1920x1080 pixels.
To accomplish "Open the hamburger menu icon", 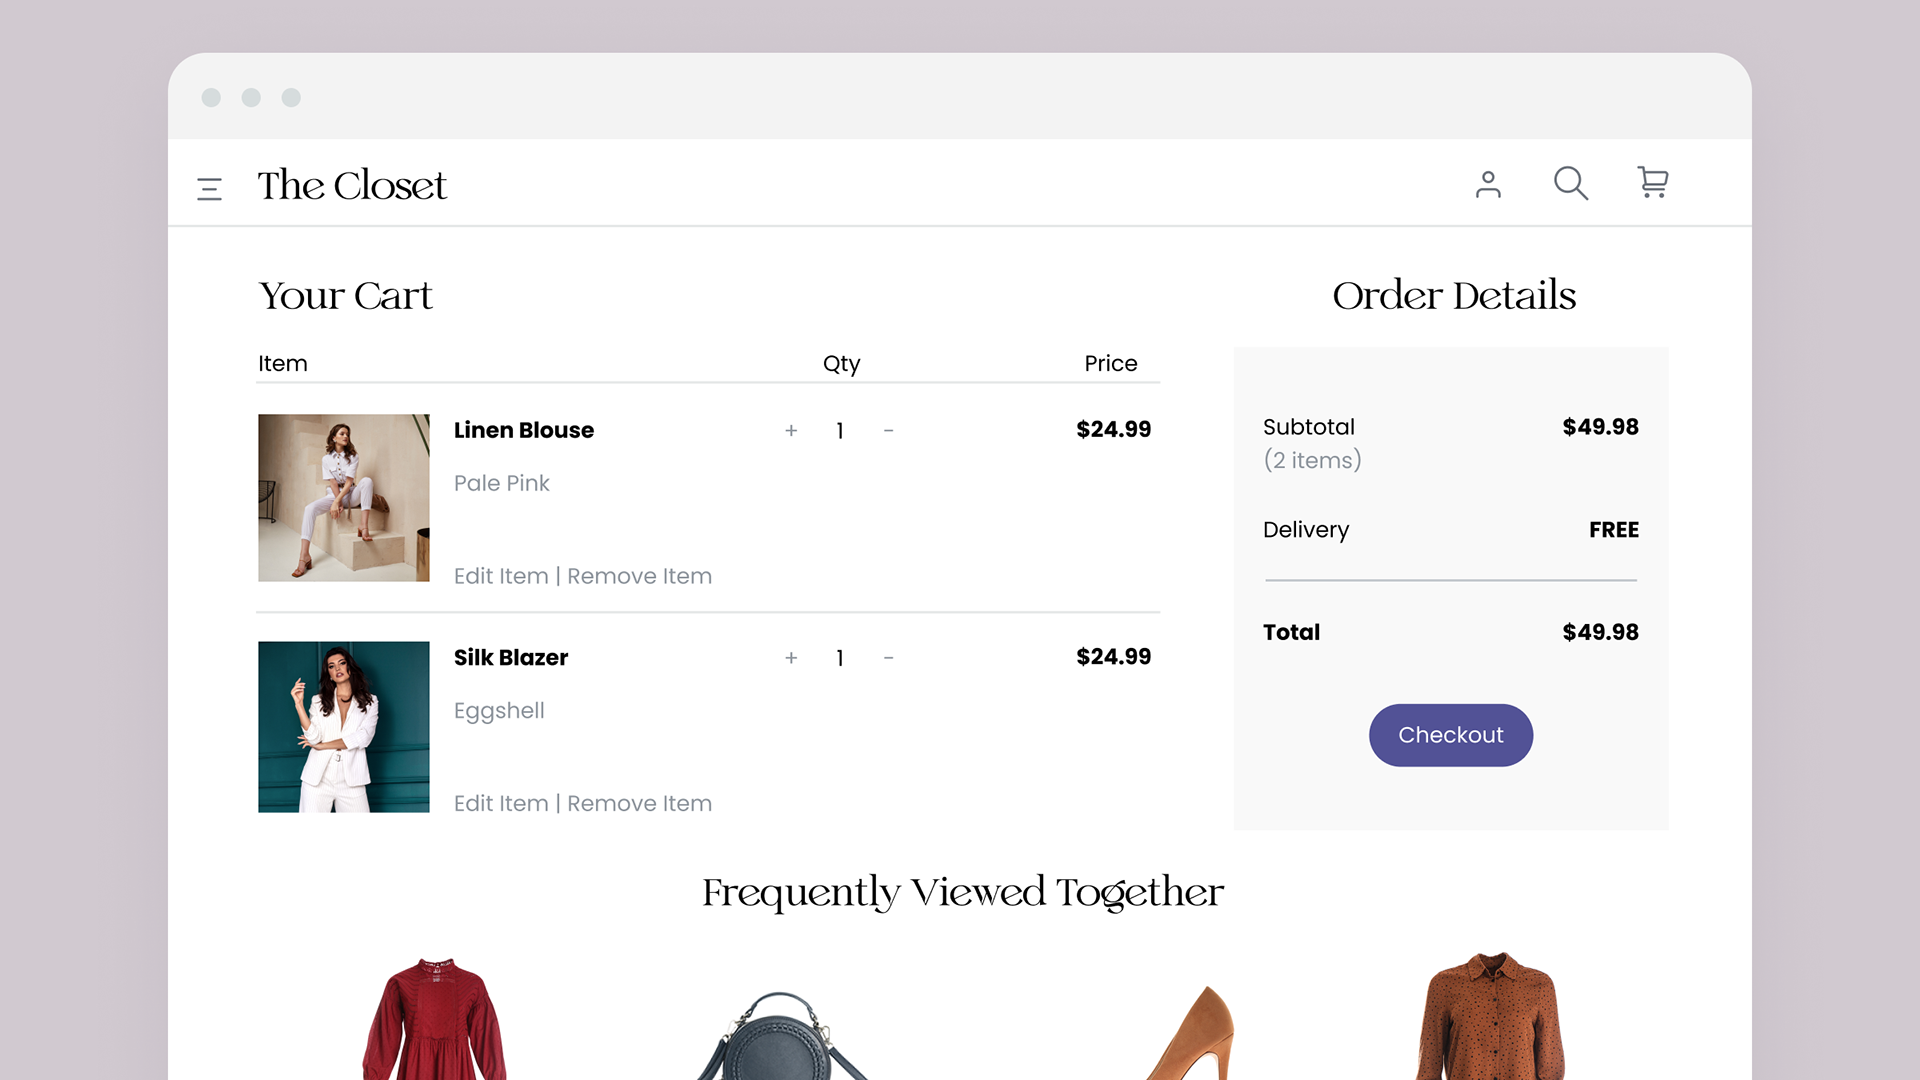I will pyautogui.click(x=209, y=188).
